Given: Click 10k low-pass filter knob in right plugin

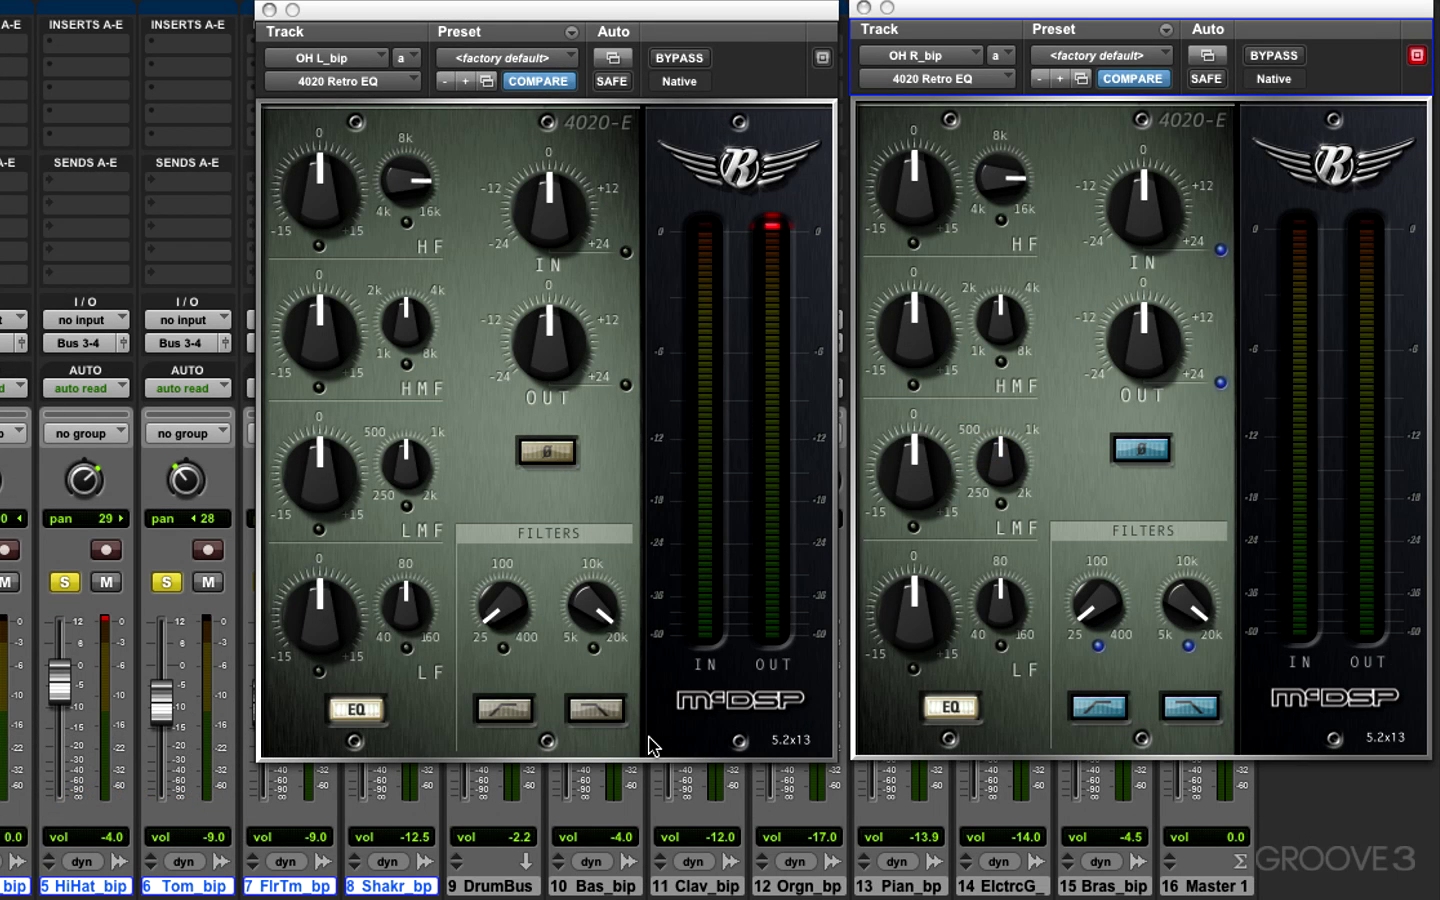Looking at the screenshot, I should coord(1187,603).
